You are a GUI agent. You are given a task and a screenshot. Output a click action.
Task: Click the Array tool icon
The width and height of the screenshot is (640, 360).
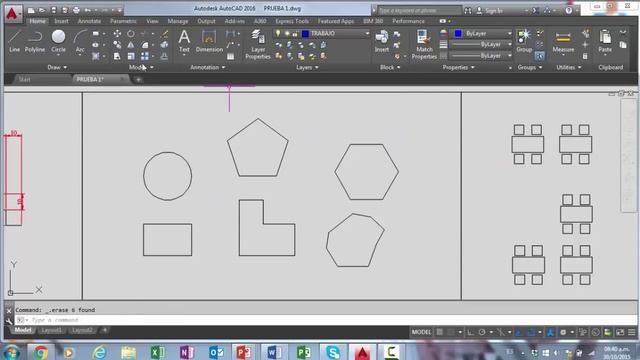pyautogui.click(x=145, y=56)
